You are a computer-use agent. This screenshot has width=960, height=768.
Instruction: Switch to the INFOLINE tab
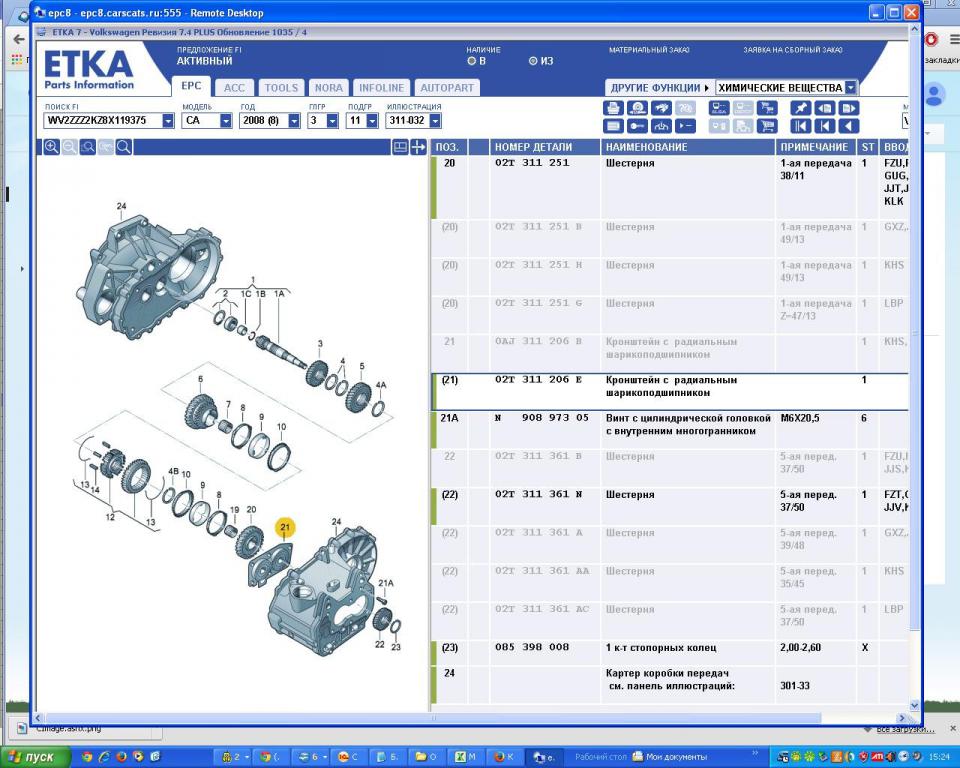tap(381, 88)
